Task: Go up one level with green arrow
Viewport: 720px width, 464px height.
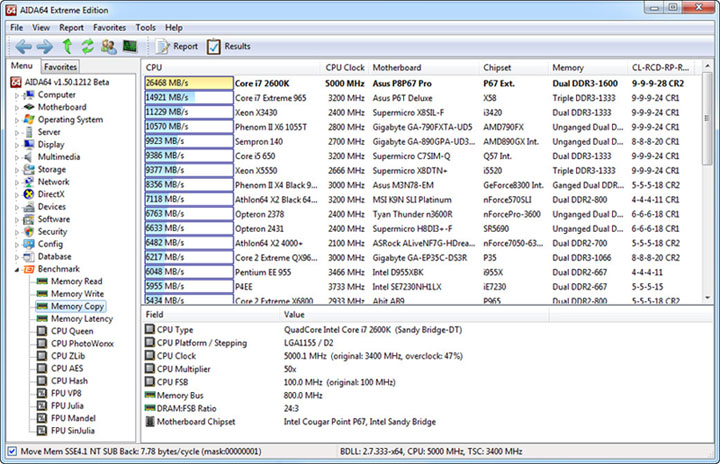Action: [67, 46]
